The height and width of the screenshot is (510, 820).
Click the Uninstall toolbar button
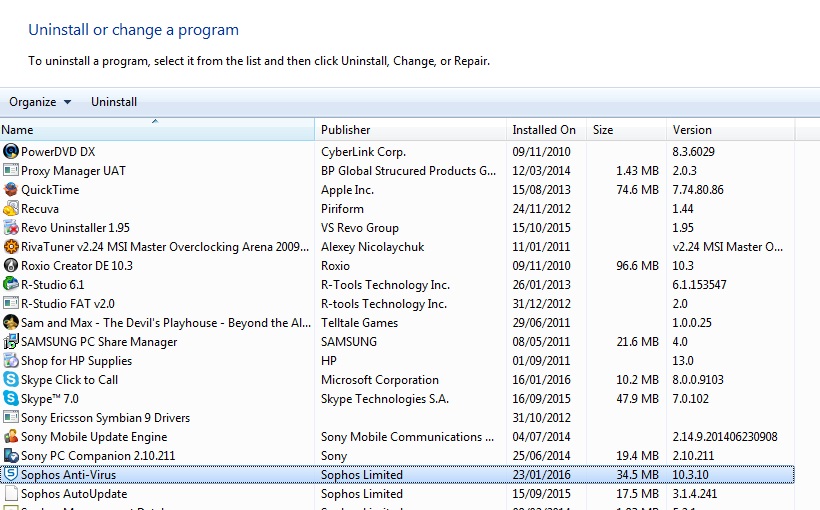click(114, 102)
